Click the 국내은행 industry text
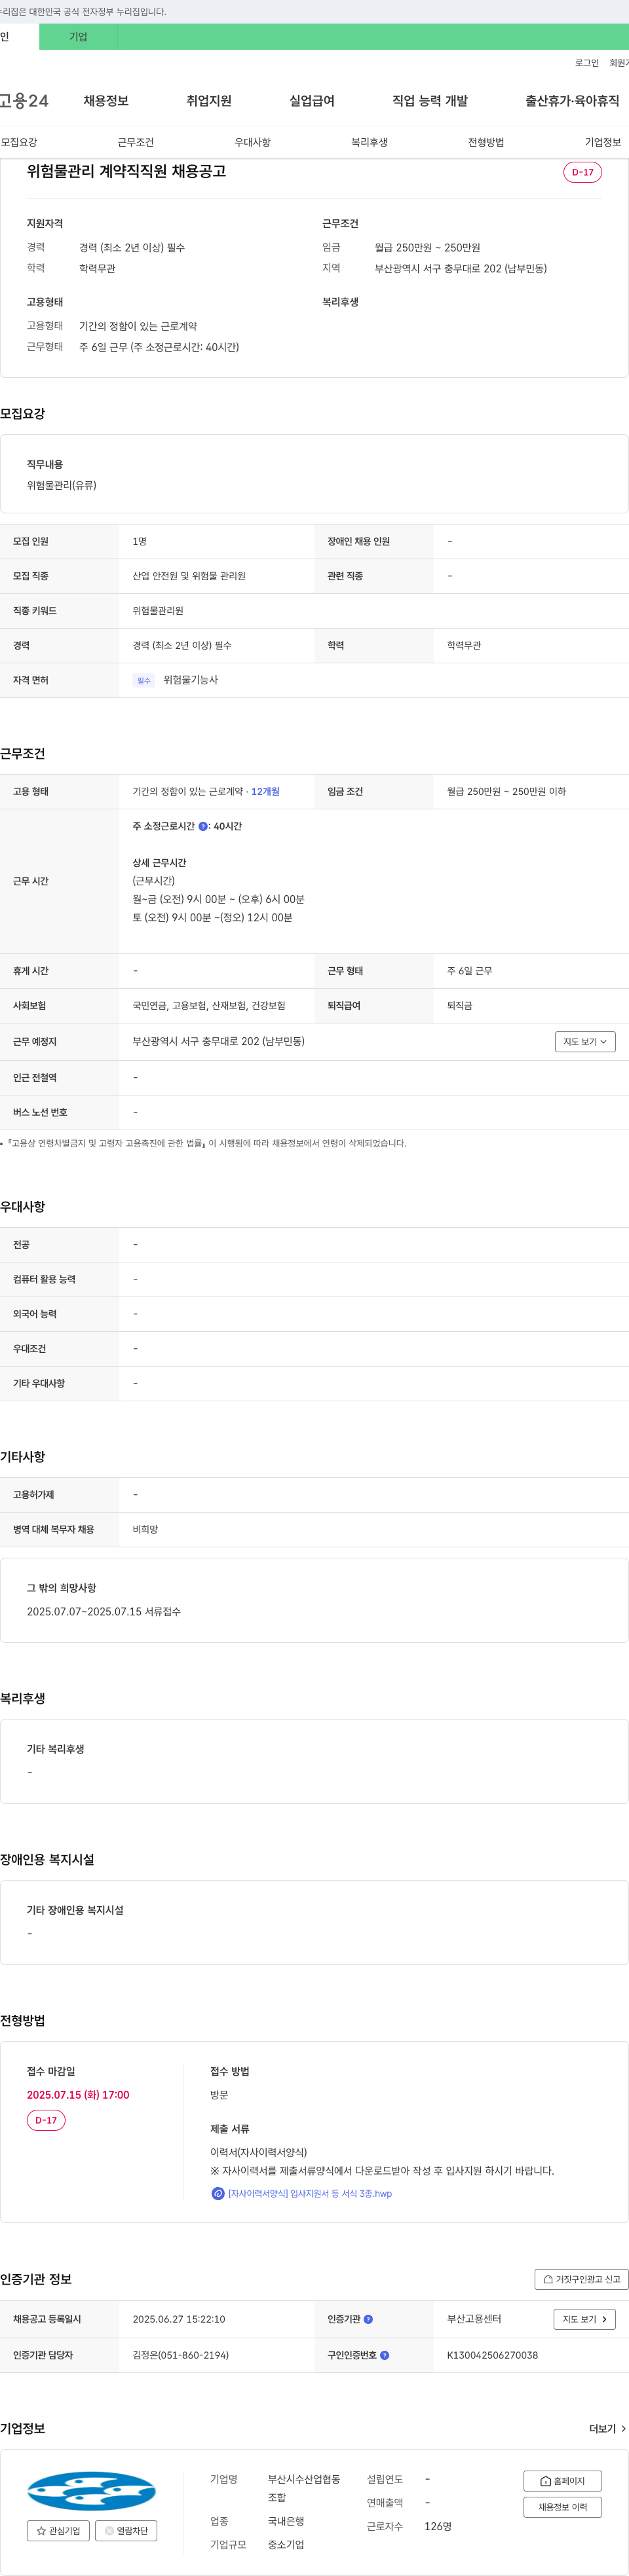This screenshot has width=629, height=2576. [x=286, y=2521]
